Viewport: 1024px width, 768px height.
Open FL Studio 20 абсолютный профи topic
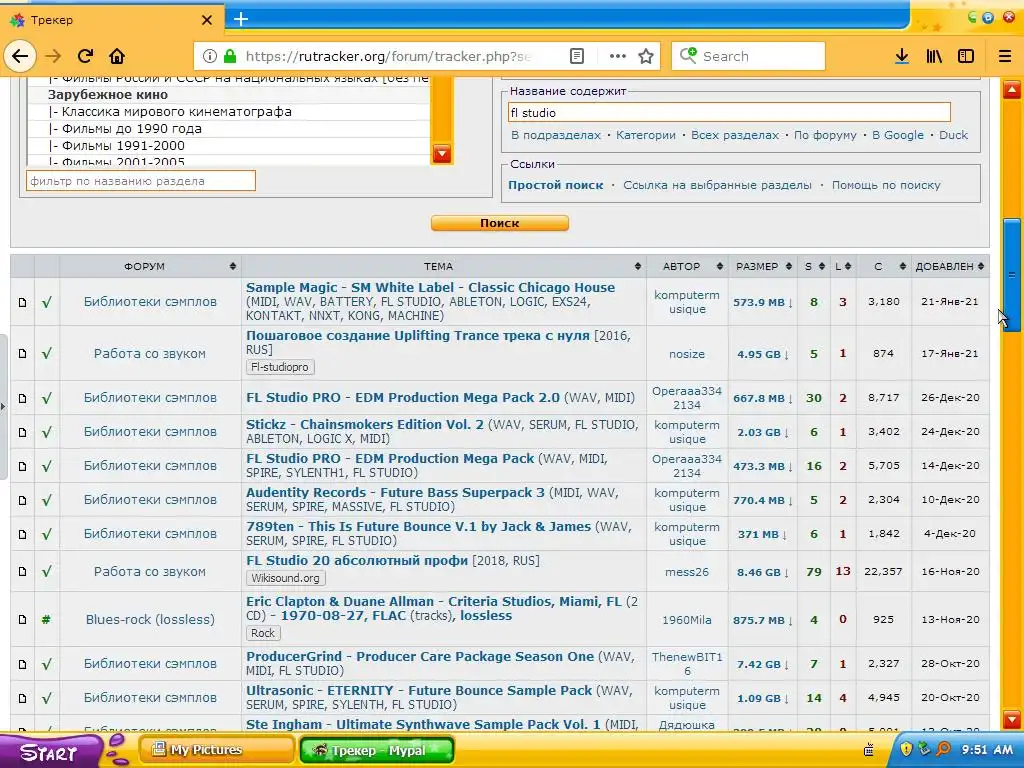click(357, 560)
